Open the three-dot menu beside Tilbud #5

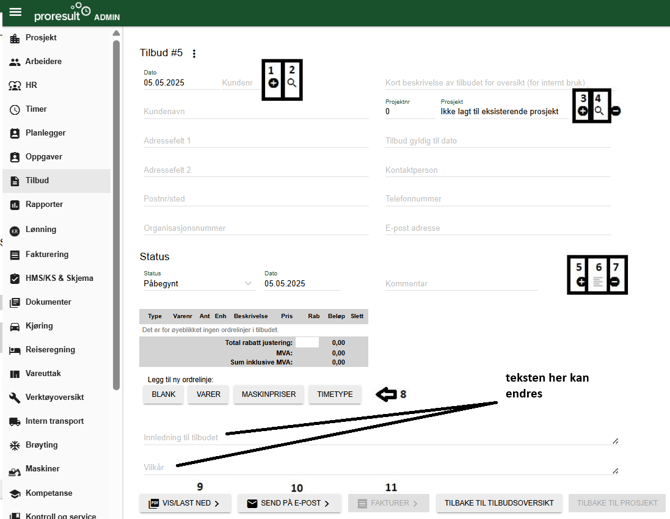194,54
